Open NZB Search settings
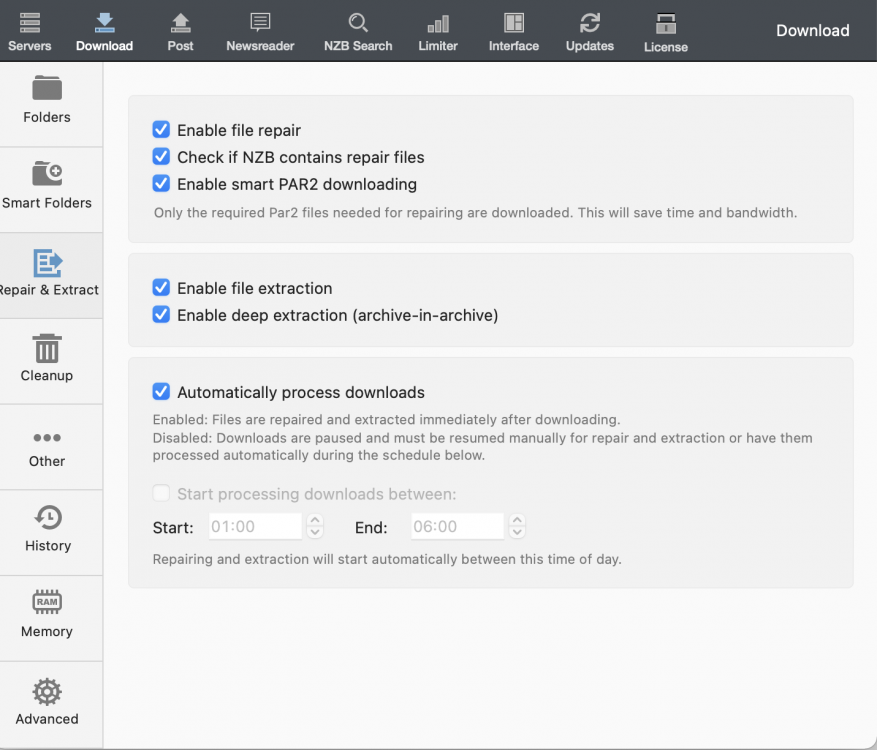This screenshot has height=750, width=877. (358, 31)
